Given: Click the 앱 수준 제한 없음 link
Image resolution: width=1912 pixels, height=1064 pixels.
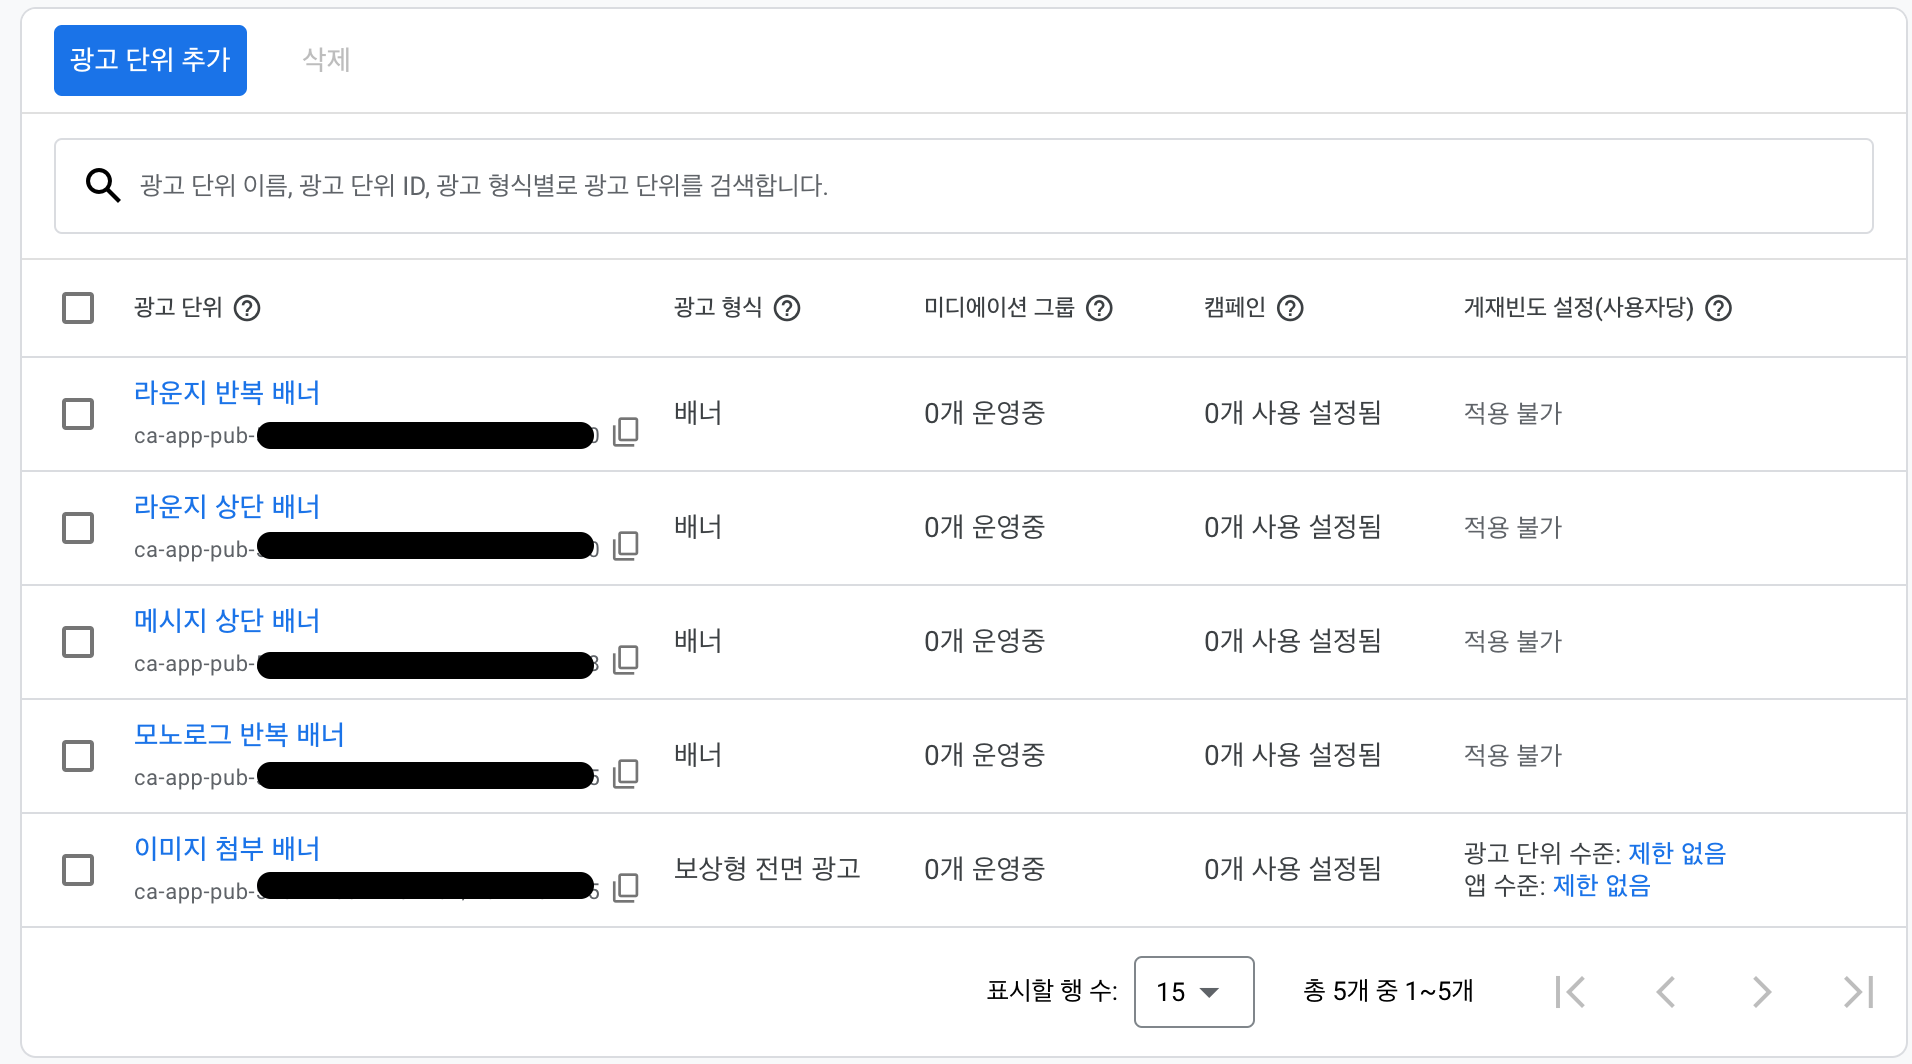Looking at the screenshot, I should click(1601, 886).
